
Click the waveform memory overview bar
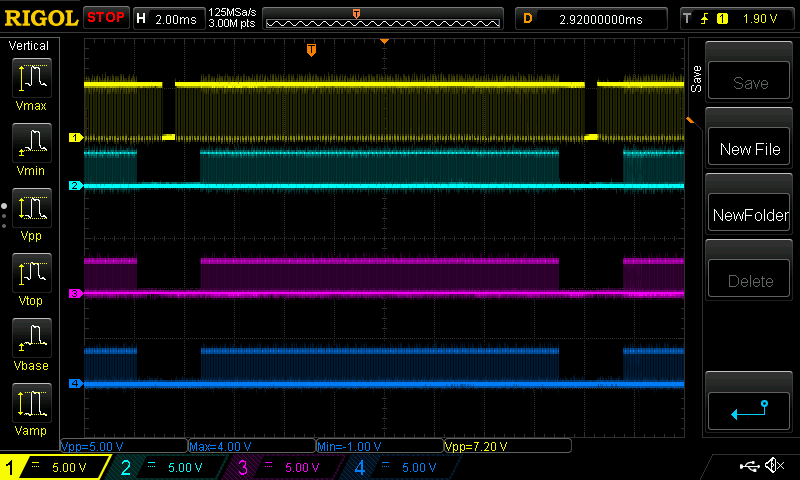coord(383,19)
